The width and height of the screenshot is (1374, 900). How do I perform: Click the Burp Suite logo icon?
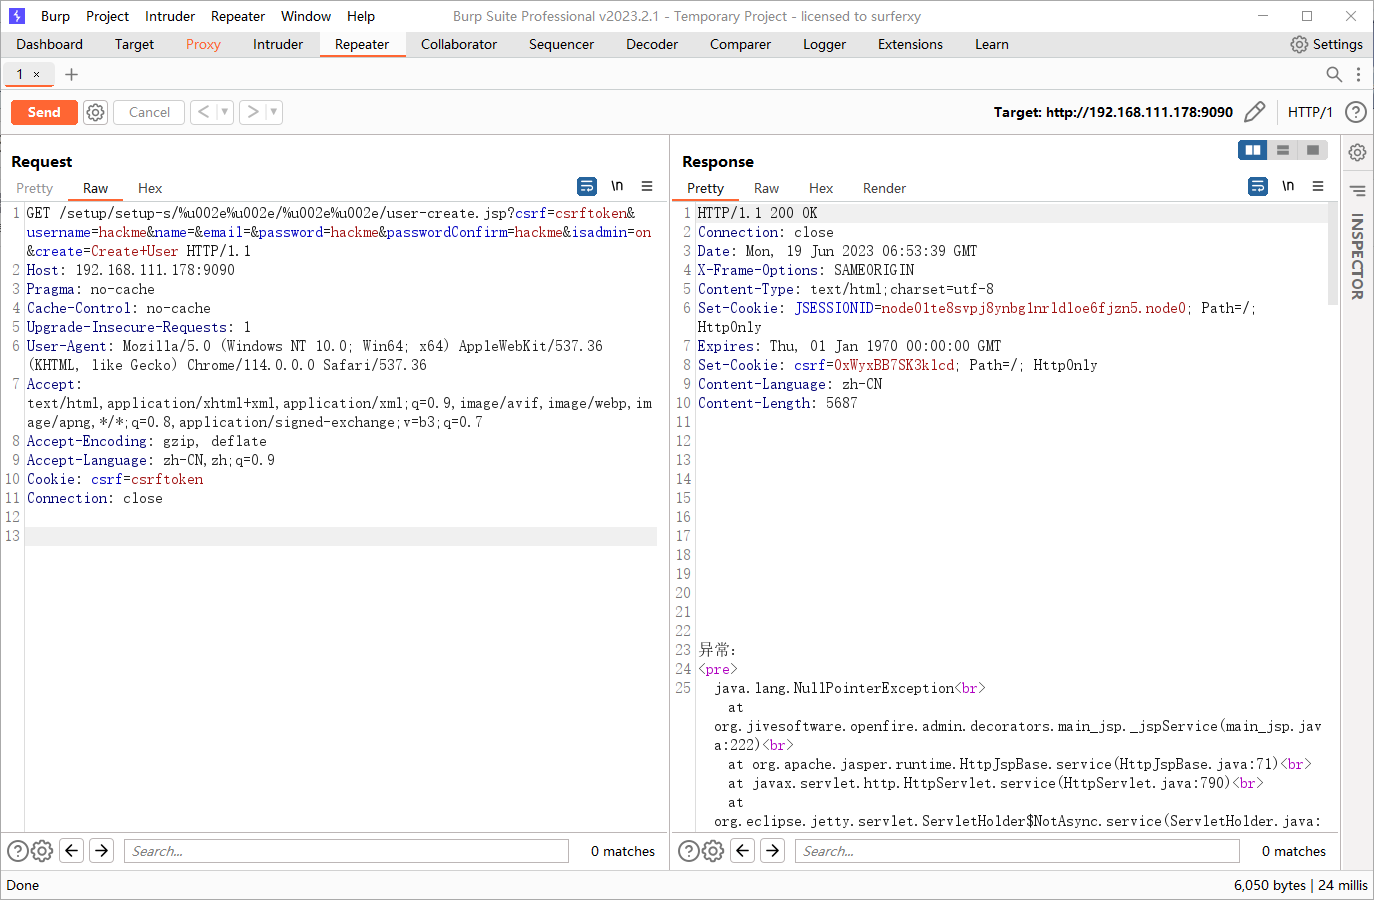(x=17, y=16)
